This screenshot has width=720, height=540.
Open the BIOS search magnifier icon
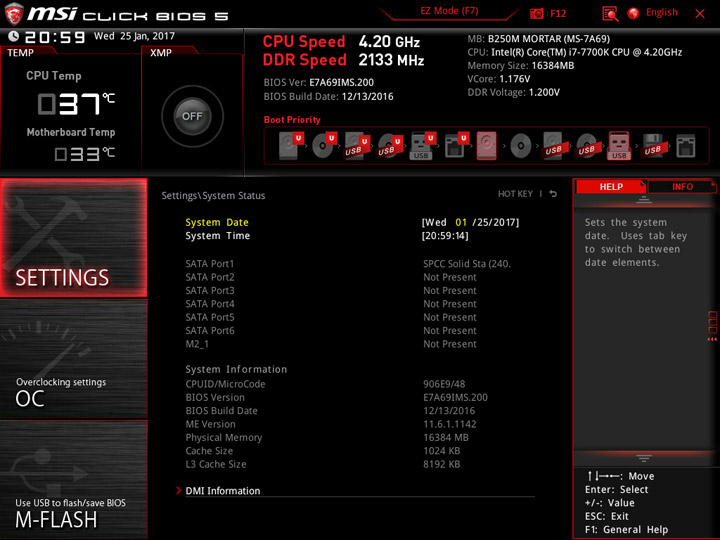pyautogui.click(x=610, y=14)
